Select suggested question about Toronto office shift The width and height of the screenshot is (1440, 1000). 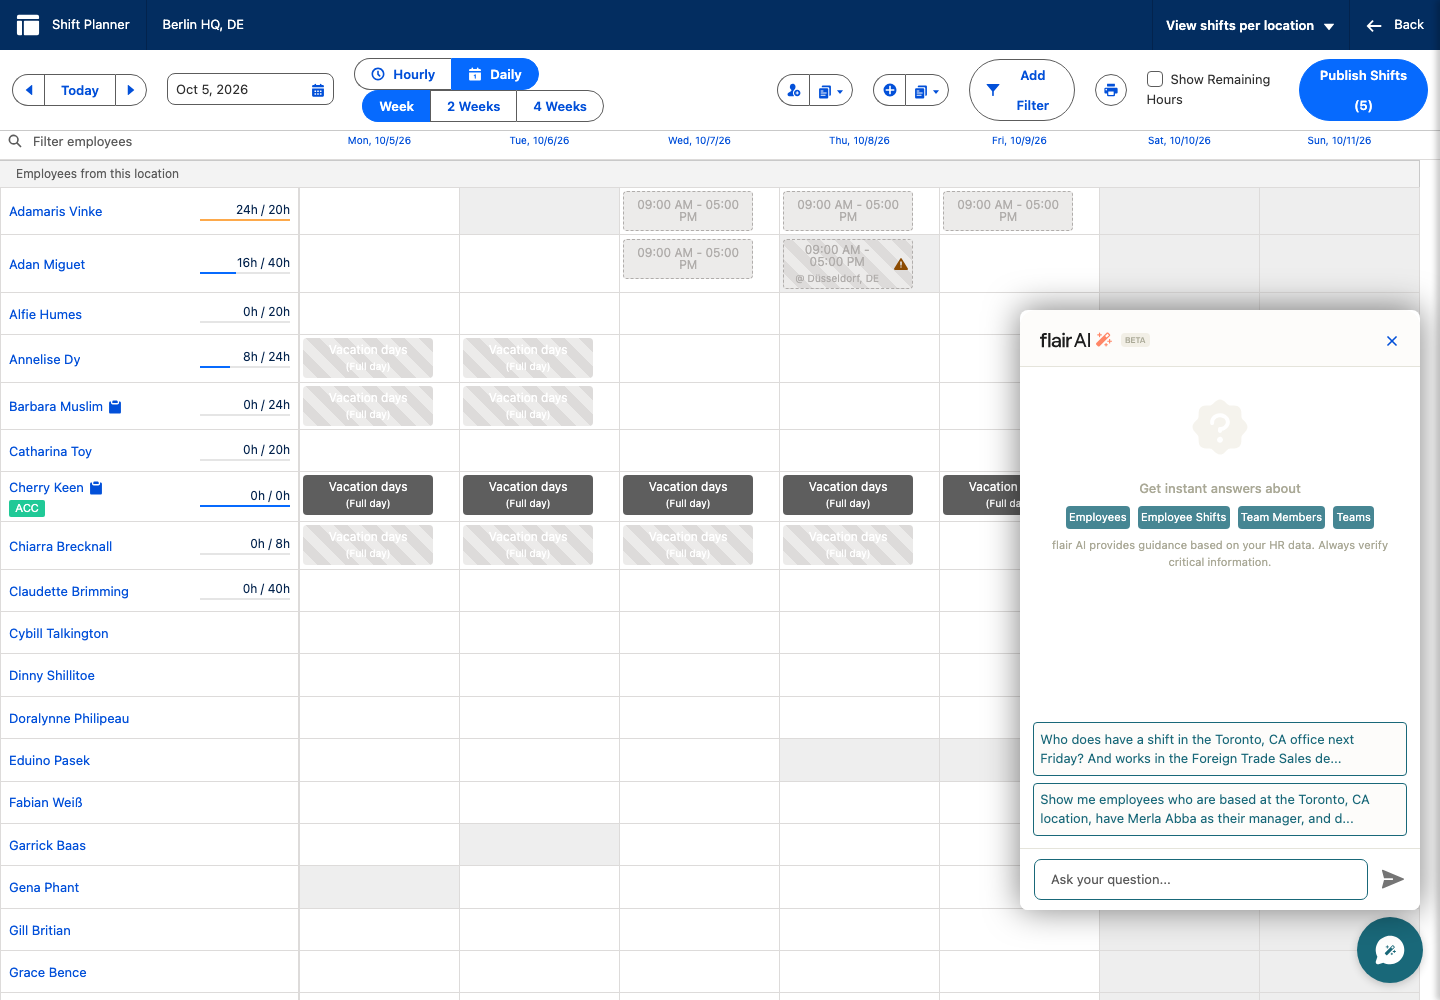pyautogui.click(x=1220, y=749)
